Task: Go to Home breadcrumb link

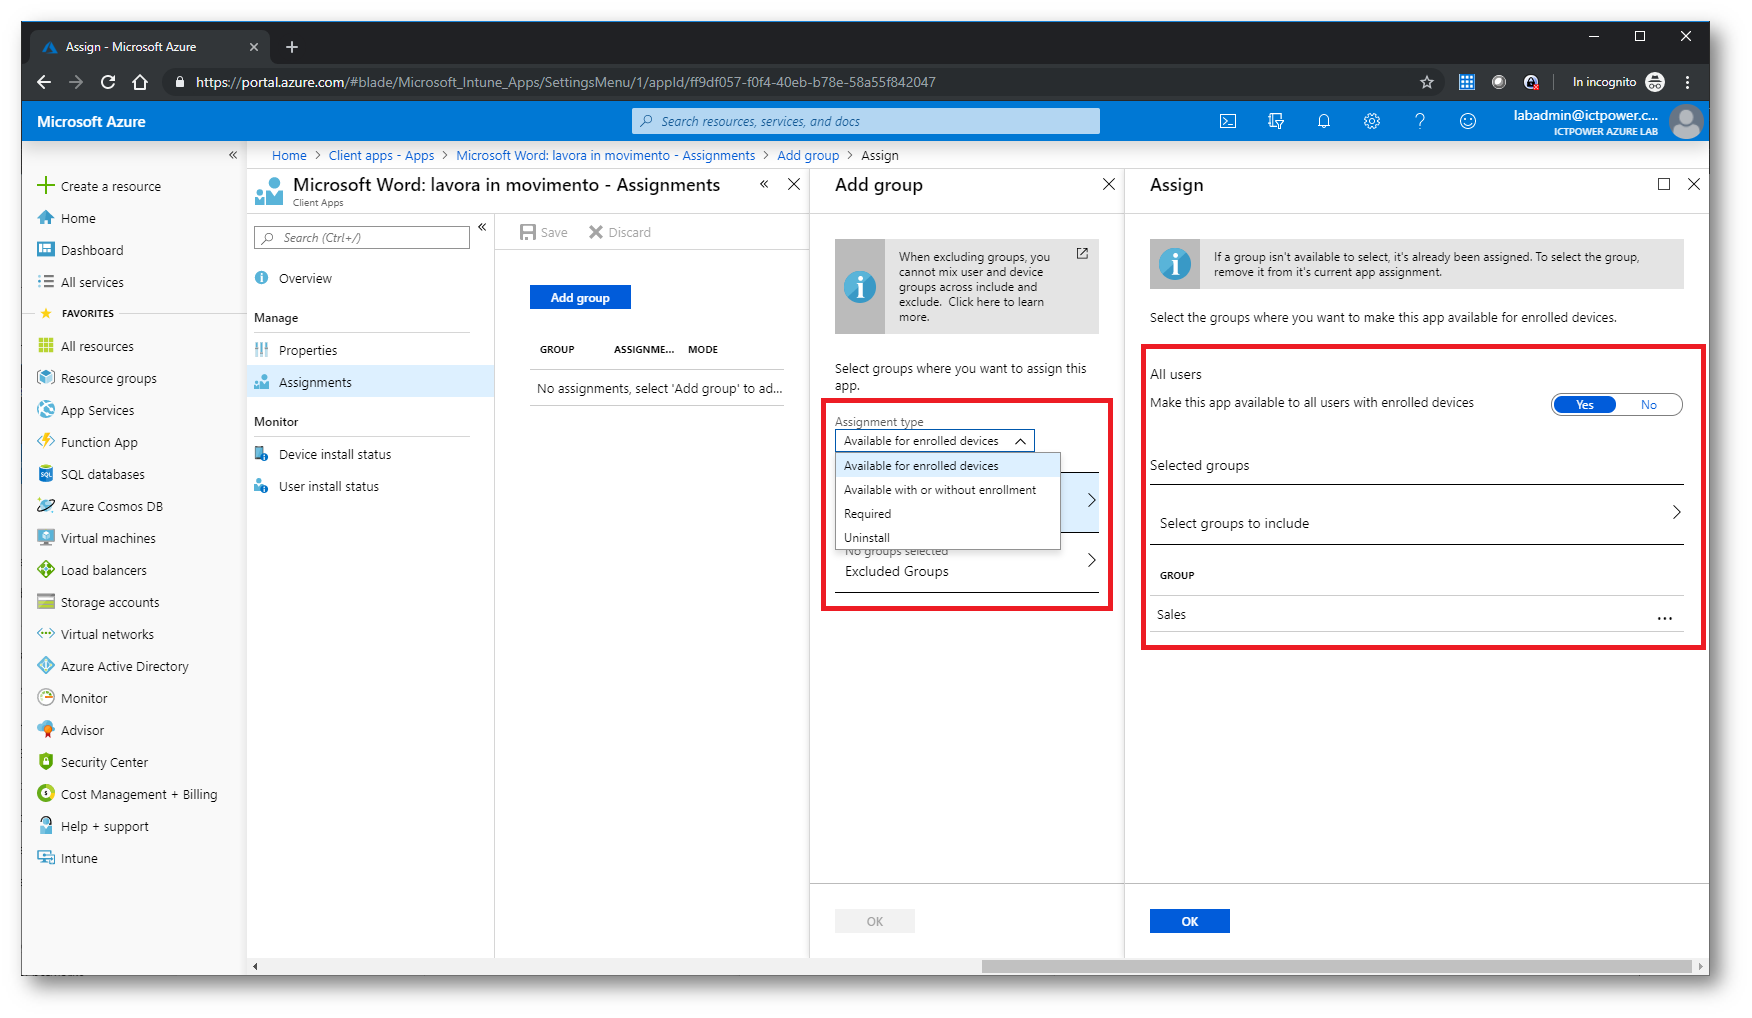Action: (x=289, y=155)
